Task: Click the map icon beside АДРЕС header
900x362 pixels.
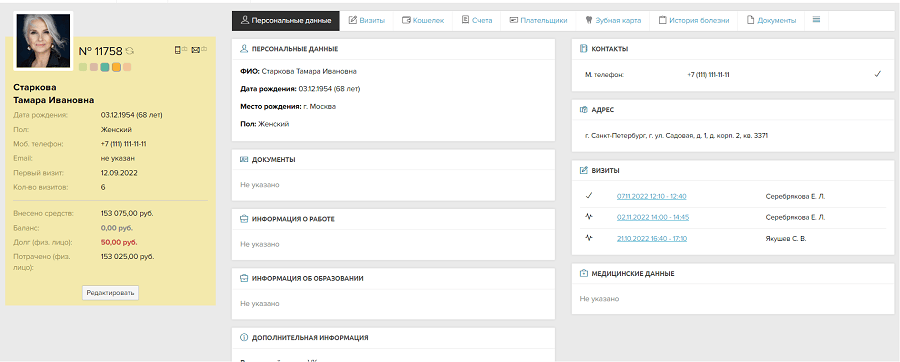Action: pos(584,110)
